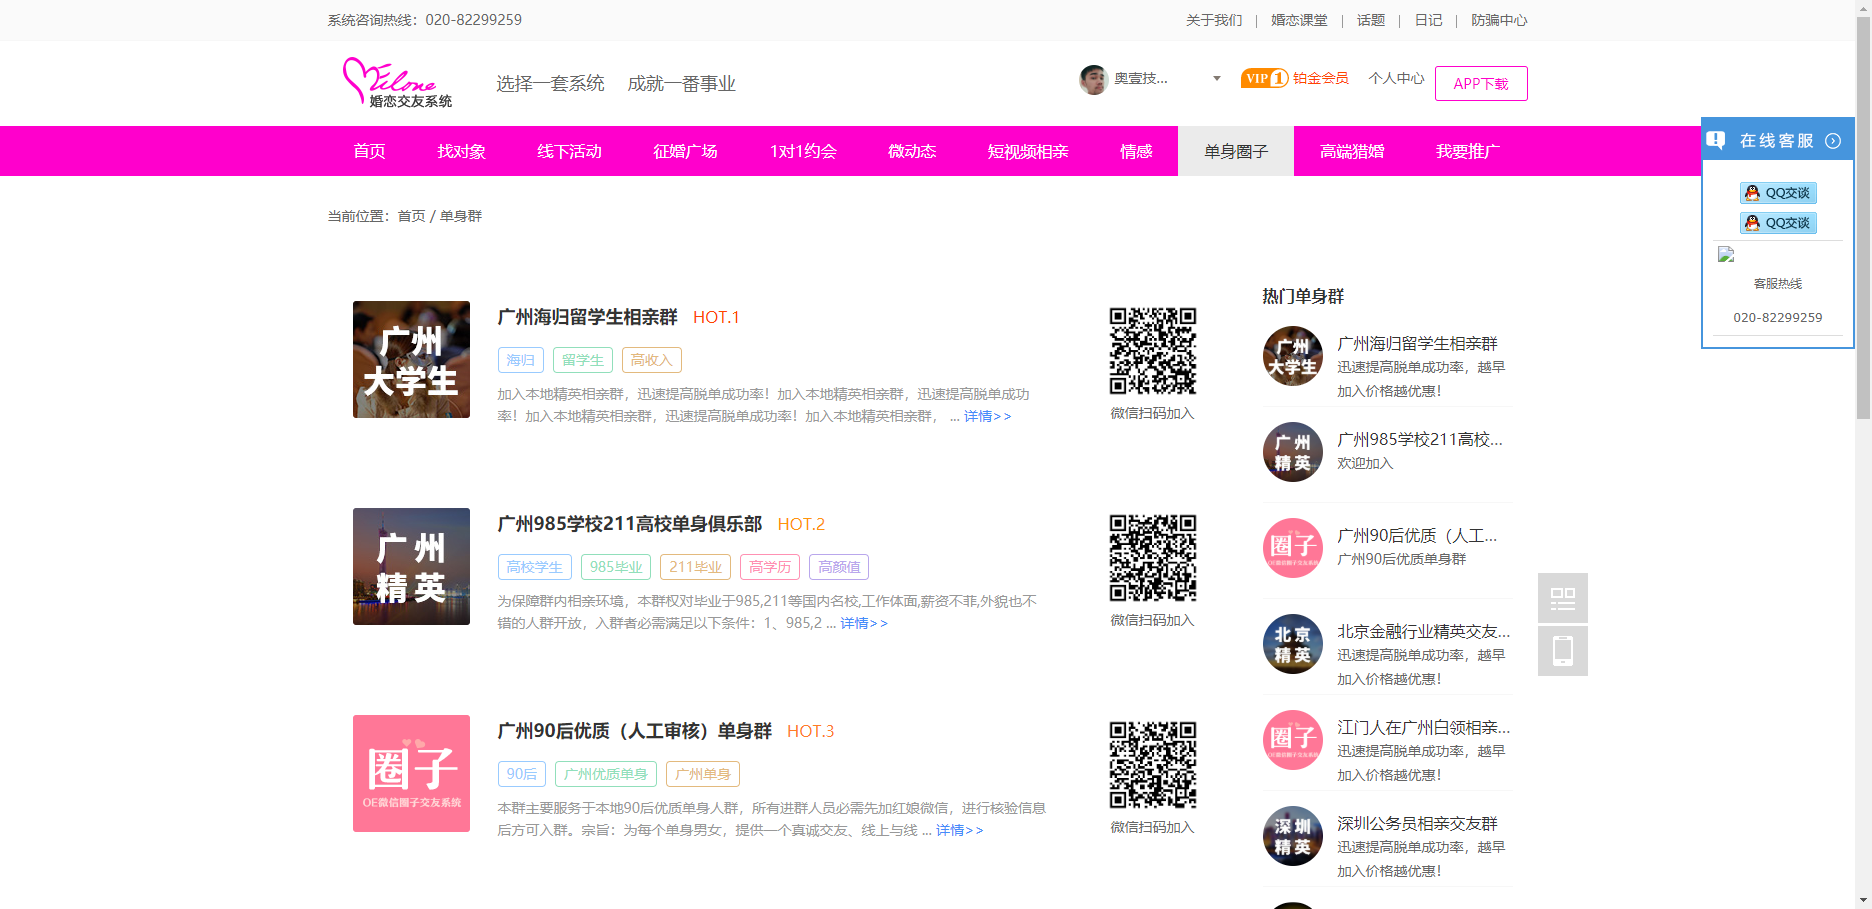Go to 首页 in the navigation bar
This screenshot has height=909, width=1872.
coord(369,151)
